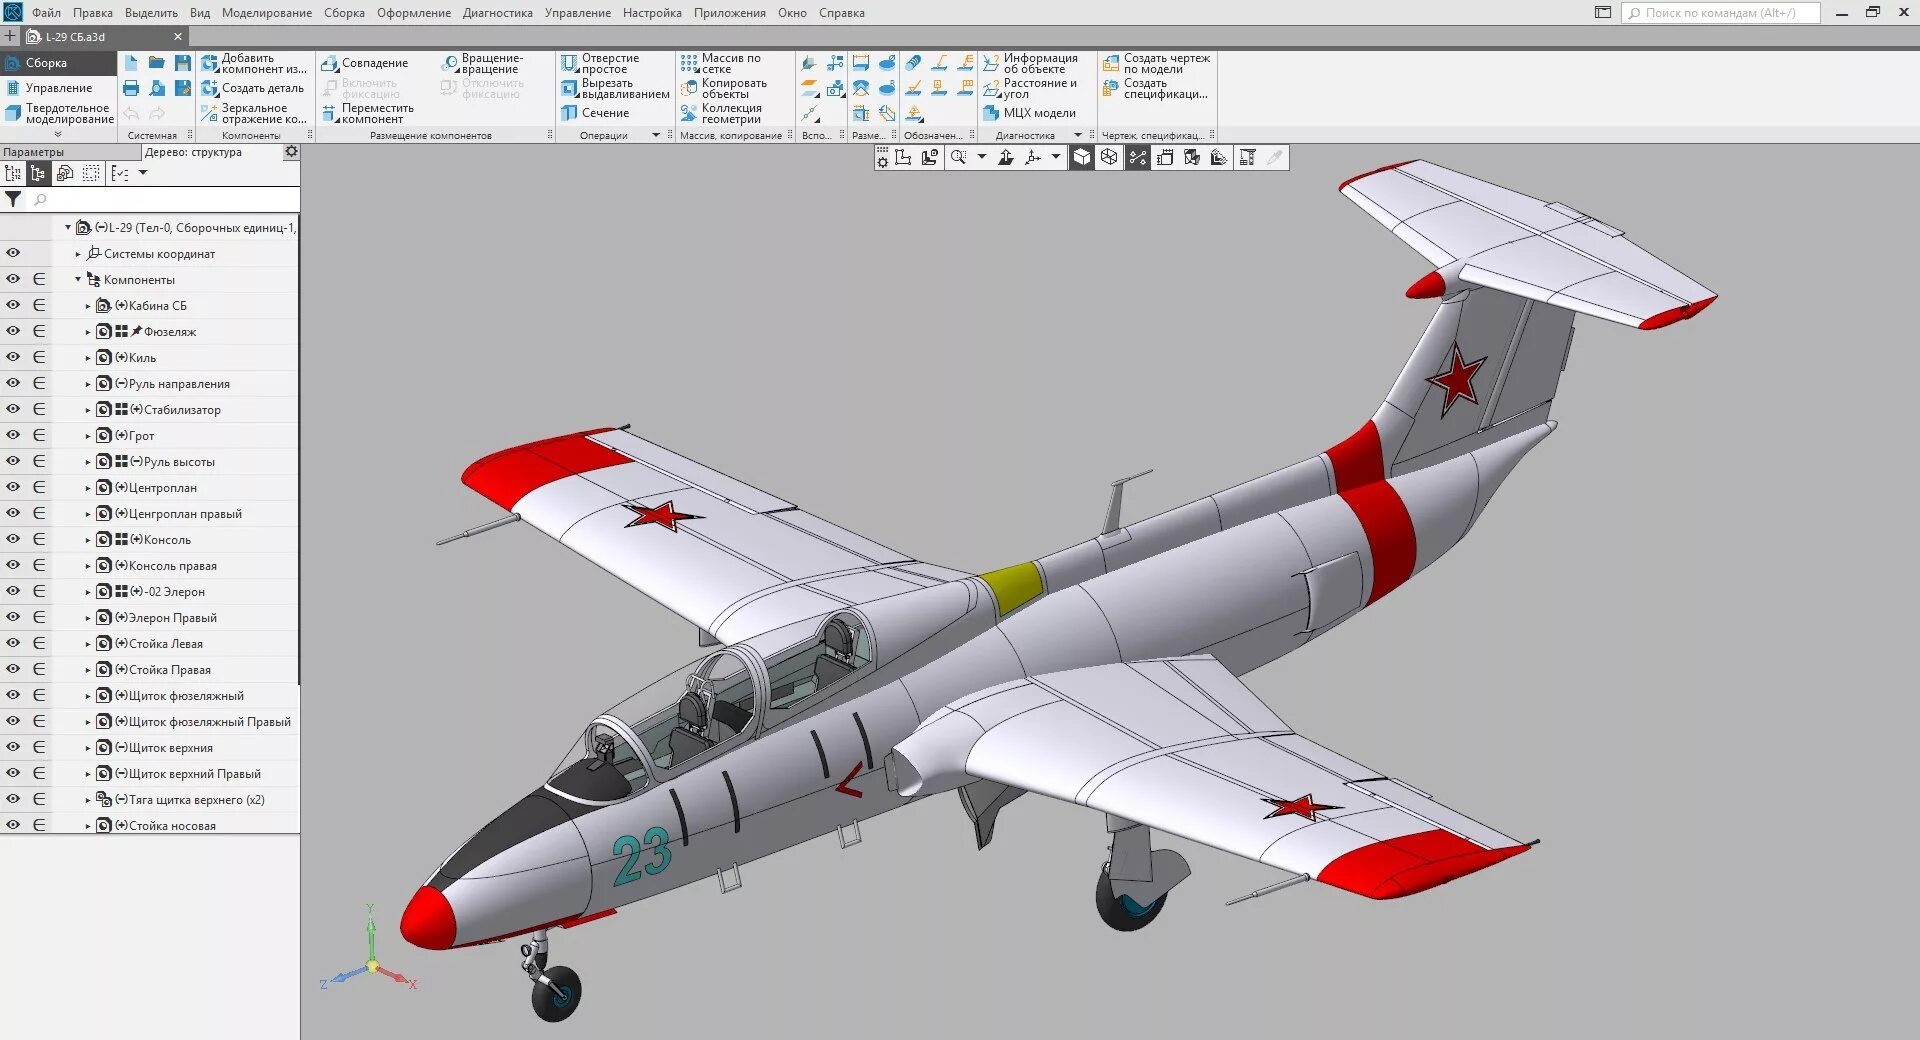
Task: Toggle visibility of Фюзеляж component
Action: [x=13, y=331]
